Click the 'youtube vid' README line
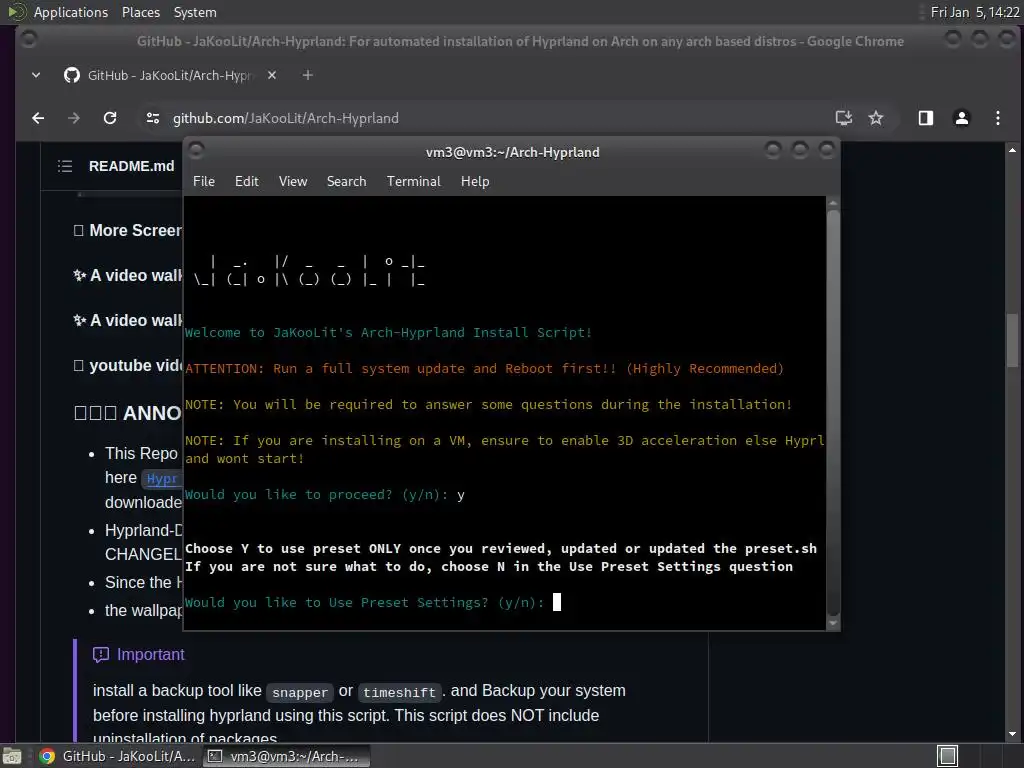Screen dimensions: 1024x768 coord(128,366)
